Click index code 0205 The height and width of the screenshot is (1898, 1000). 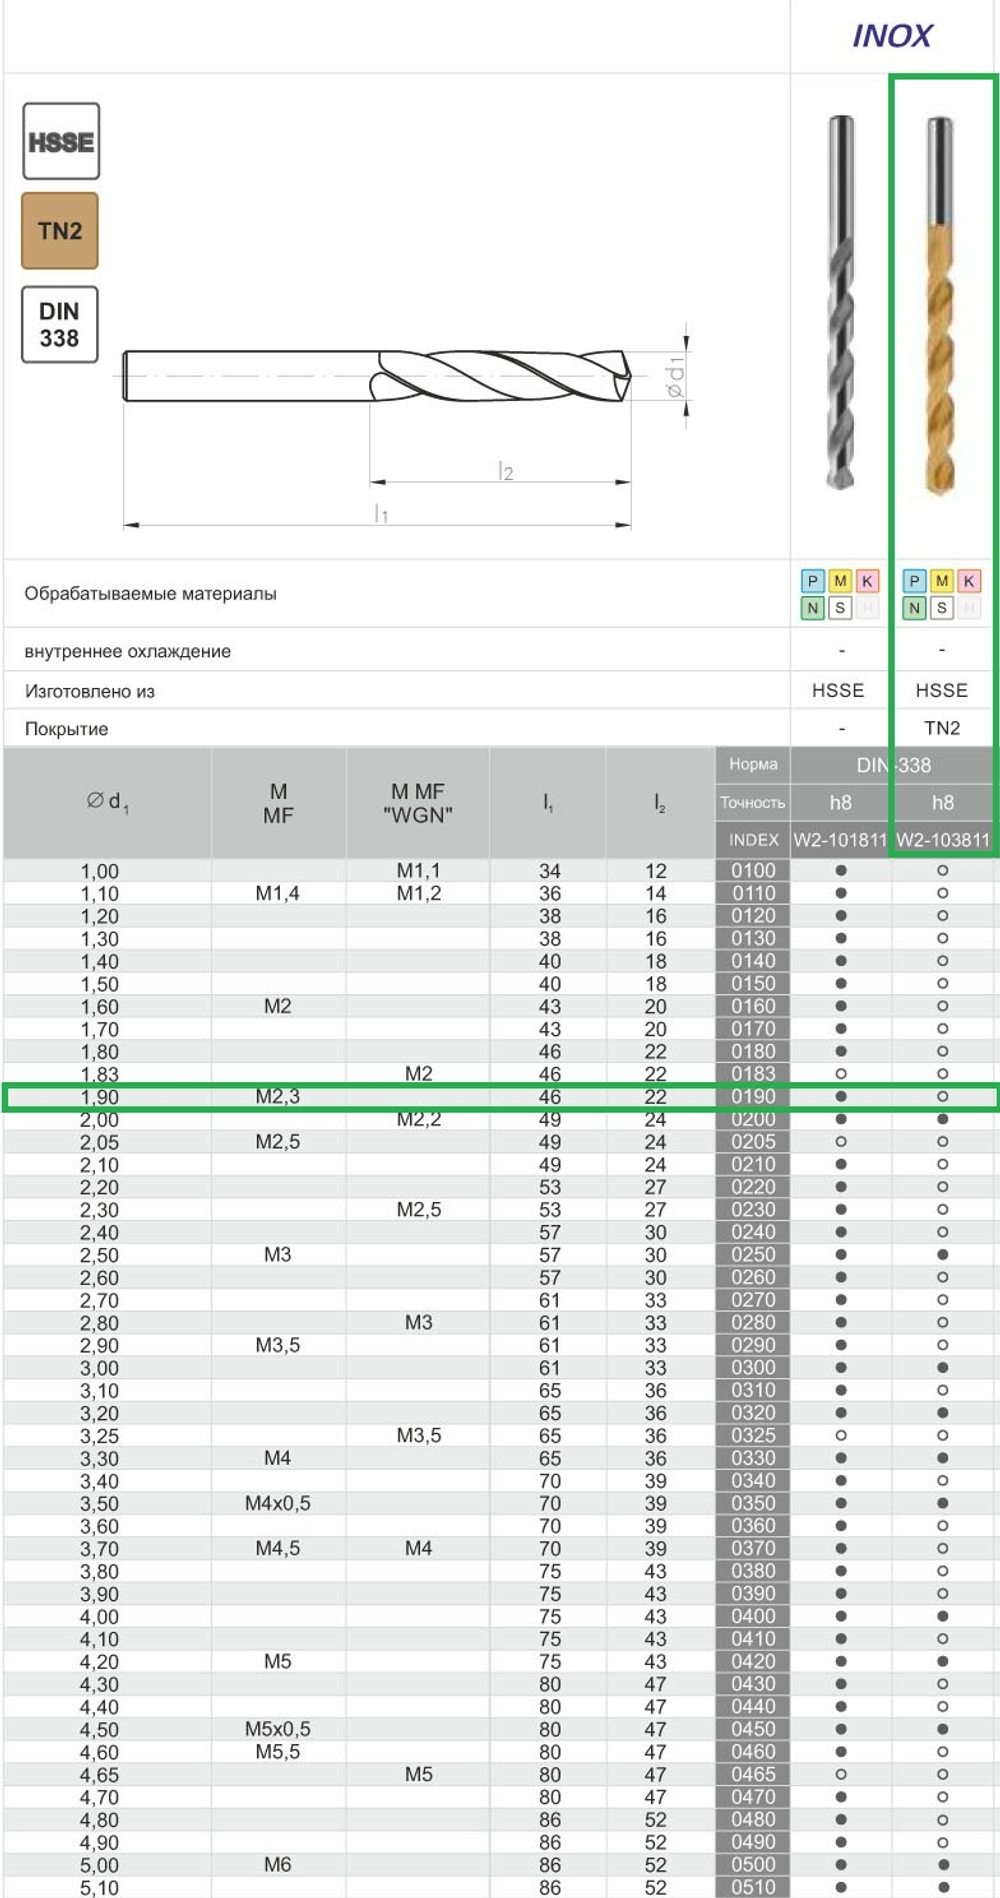click(x=753, y=1142)
